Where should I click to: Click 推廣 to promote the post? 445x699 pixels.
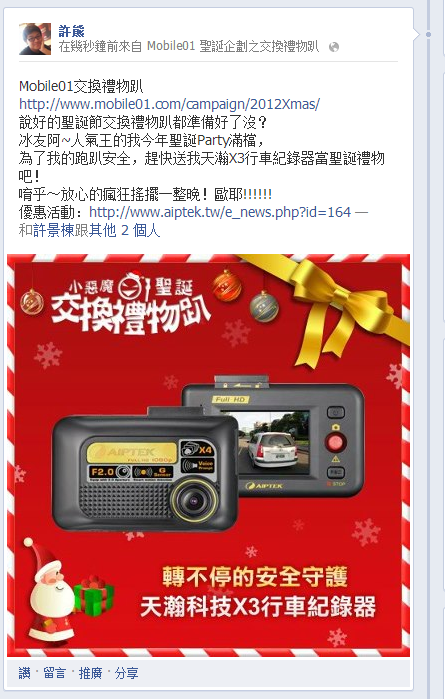pos(91,673)
